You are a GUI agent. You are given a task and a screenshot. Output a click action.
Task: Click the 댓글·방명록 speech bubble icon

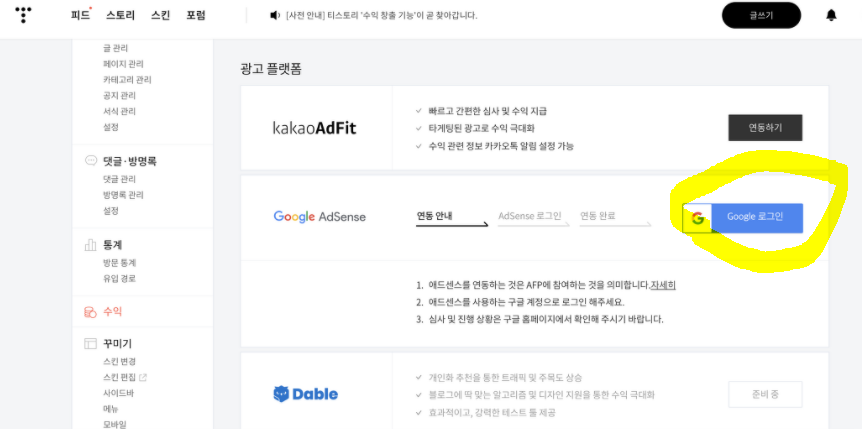[x=90, y=161]
